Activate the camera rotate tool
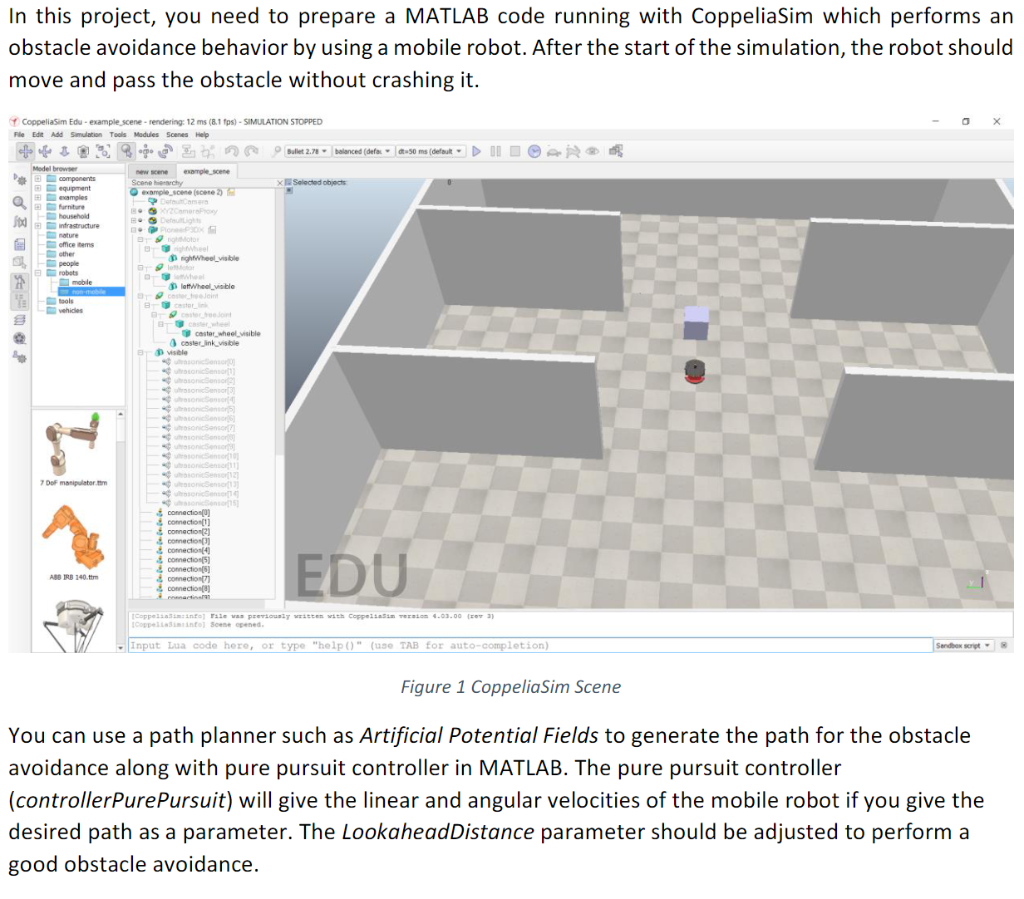 click(45, 151)
